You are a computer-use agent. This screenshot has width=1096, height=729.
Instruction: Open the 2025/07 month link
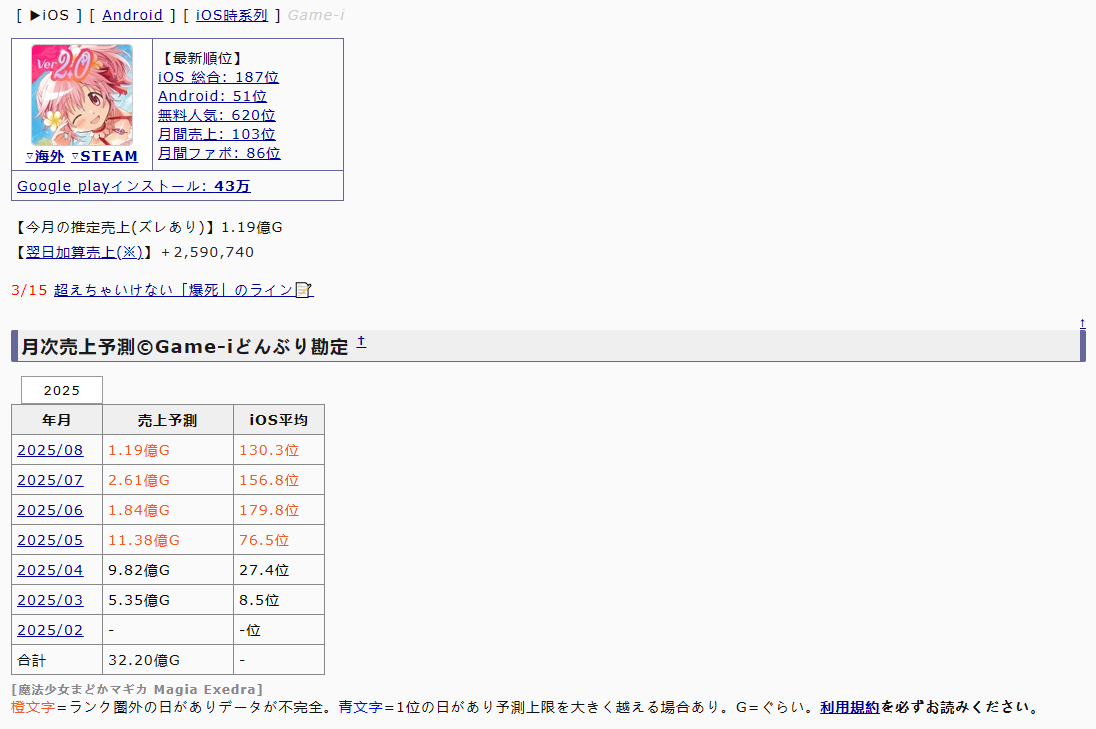point(50,480)
